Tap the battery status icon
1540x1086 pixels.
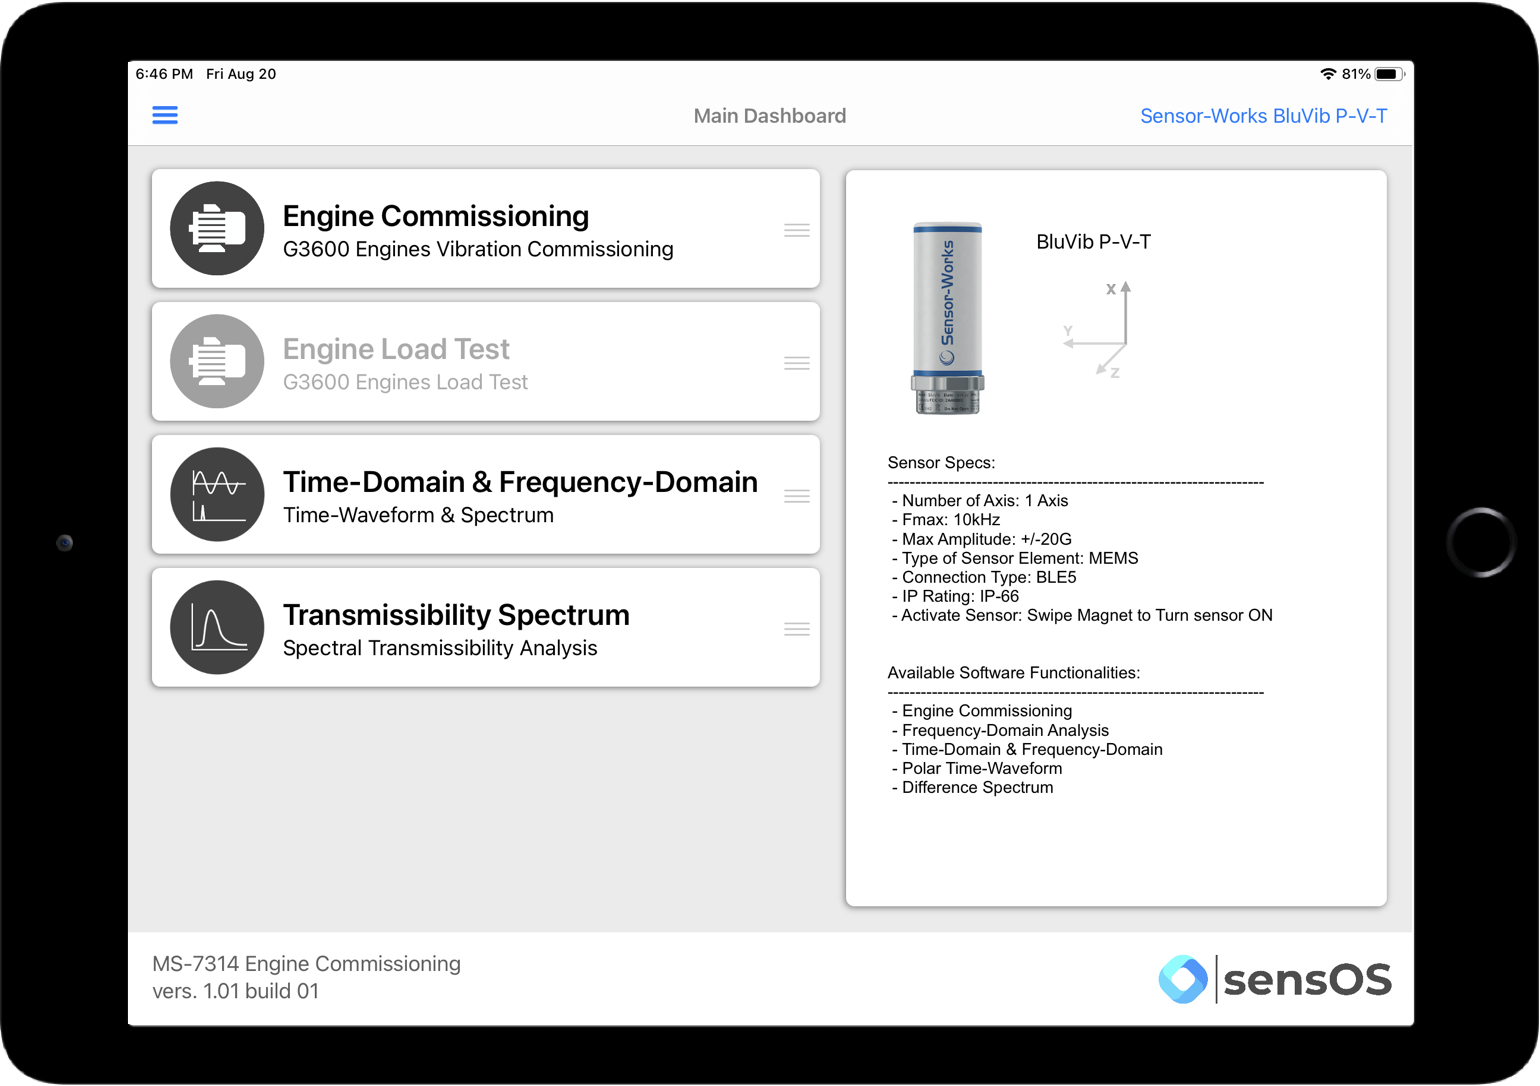point(1389,74)
